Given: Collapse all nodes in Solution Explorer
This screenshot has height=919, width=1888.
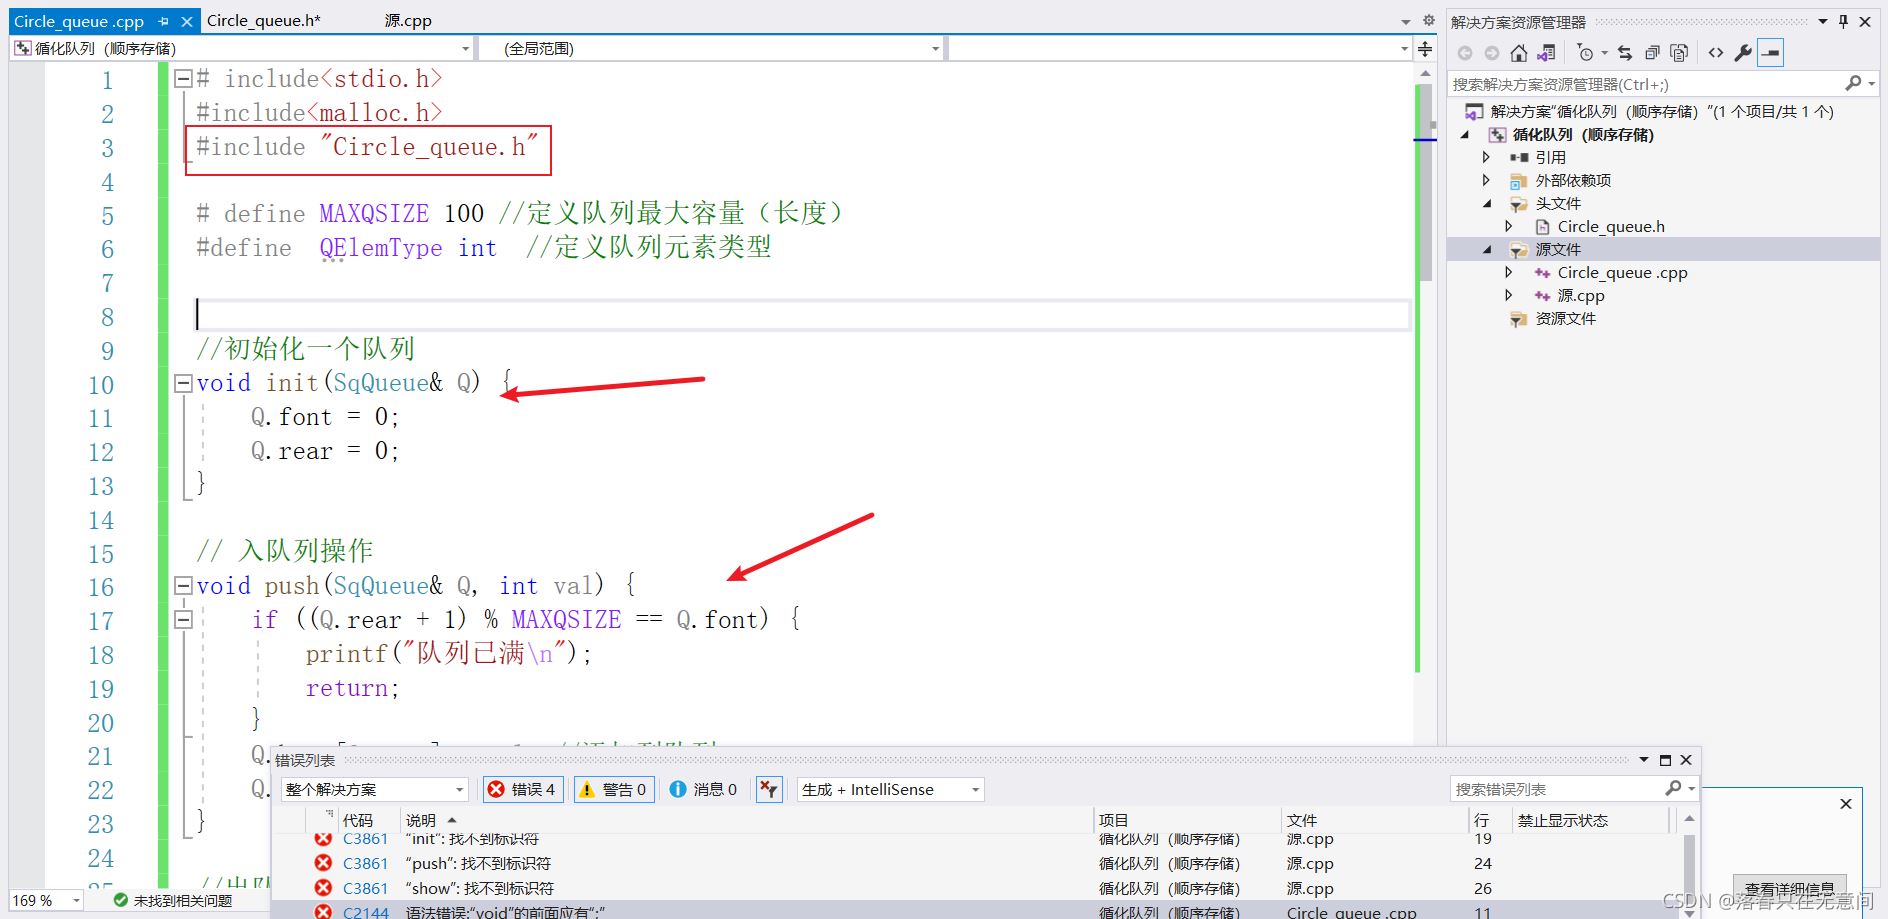Looking at the screenshot, I should click(1652, 53).
